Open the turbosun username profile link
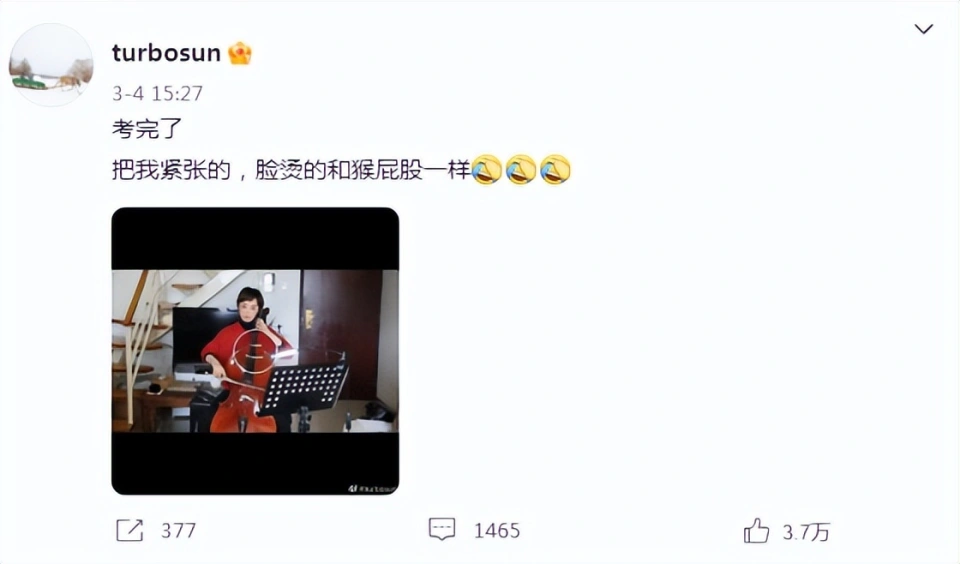Screen dimensions: 960x564 pos(166,53)
